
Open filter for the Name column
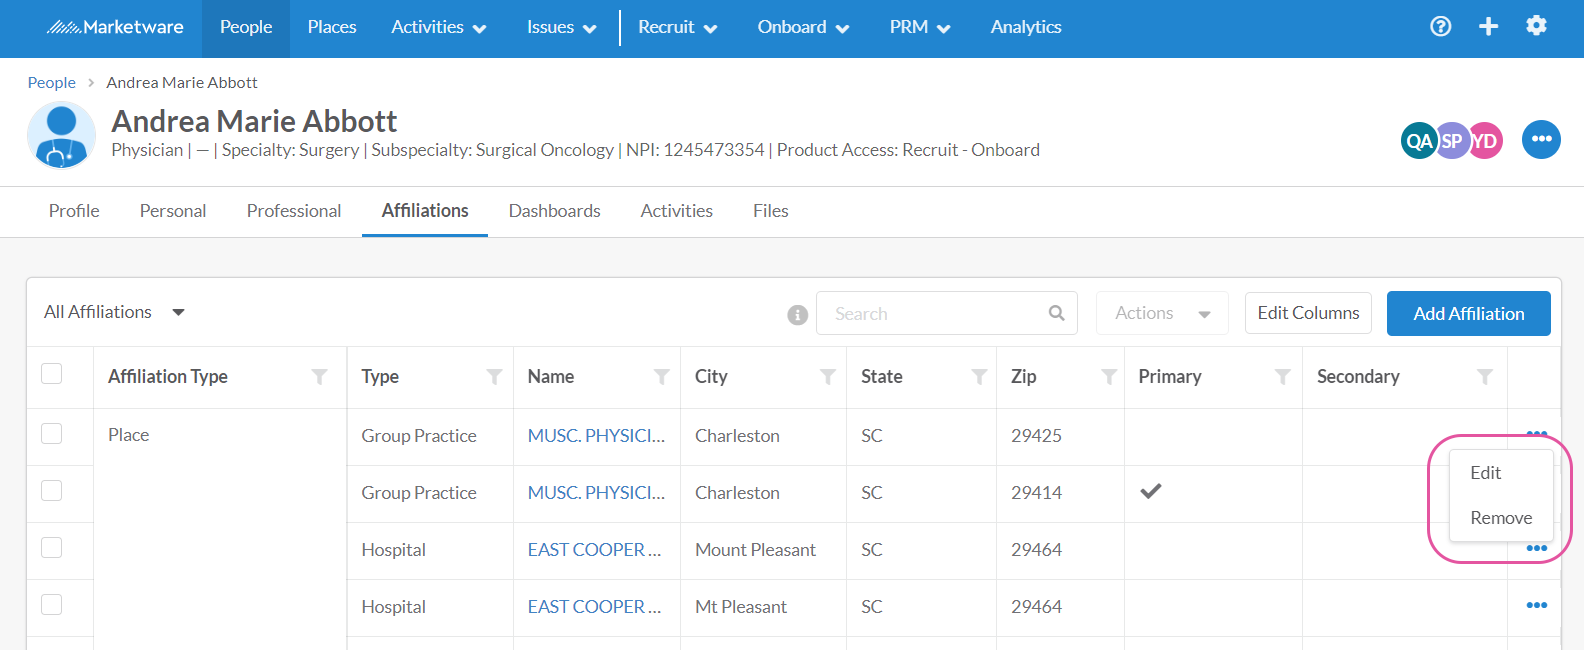(x=661, y=377)
